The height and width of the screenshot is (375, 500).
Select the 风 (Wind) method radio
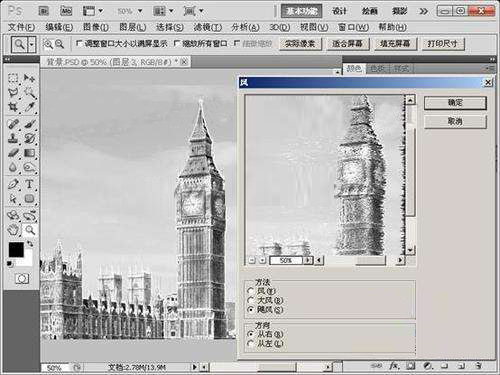[251, 291]
